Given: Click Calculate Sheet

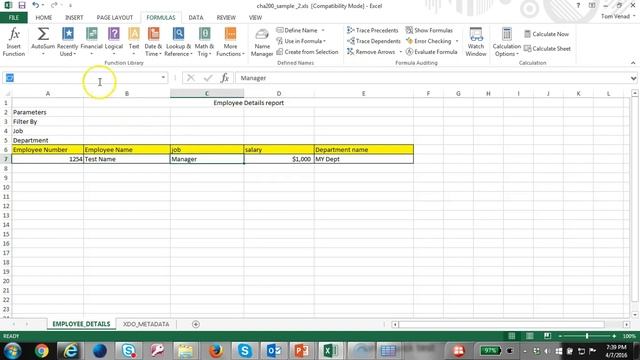Looking at the screenshot, I should (547, 49).
